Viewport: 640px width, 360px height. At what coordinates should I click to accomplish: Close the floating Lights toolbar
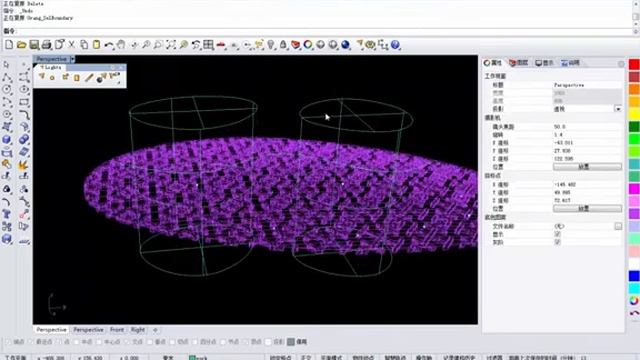(x=121, y=67)
